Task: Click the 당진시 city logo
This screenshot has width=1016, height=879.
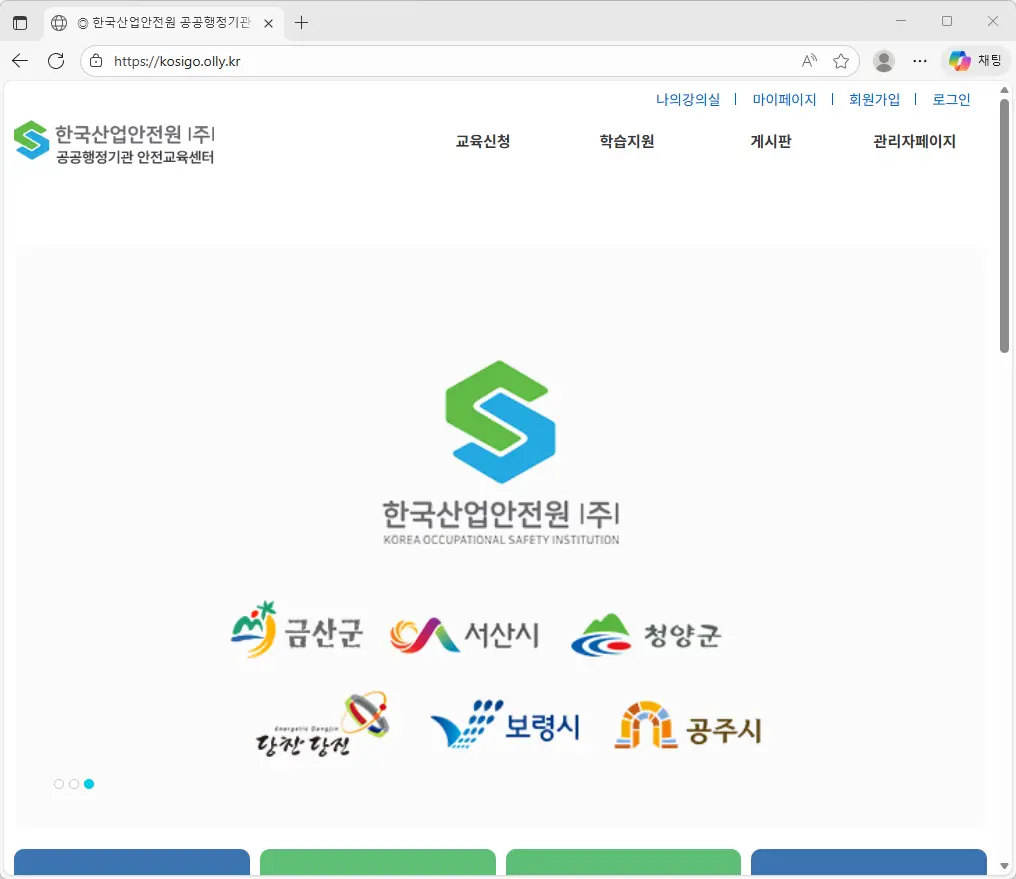Action: pos(320,723)
